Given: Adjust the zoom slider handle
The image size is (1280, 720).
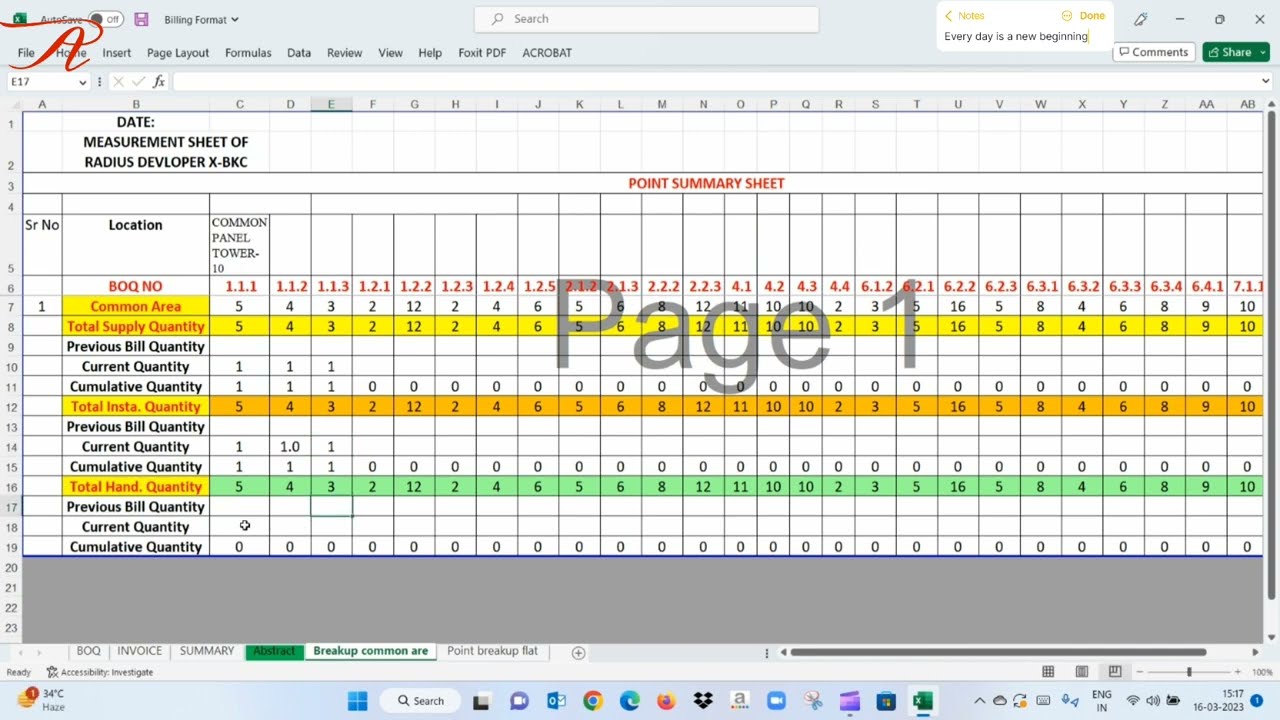Looking at the screenshot, I should click(x=1189, y=672).
